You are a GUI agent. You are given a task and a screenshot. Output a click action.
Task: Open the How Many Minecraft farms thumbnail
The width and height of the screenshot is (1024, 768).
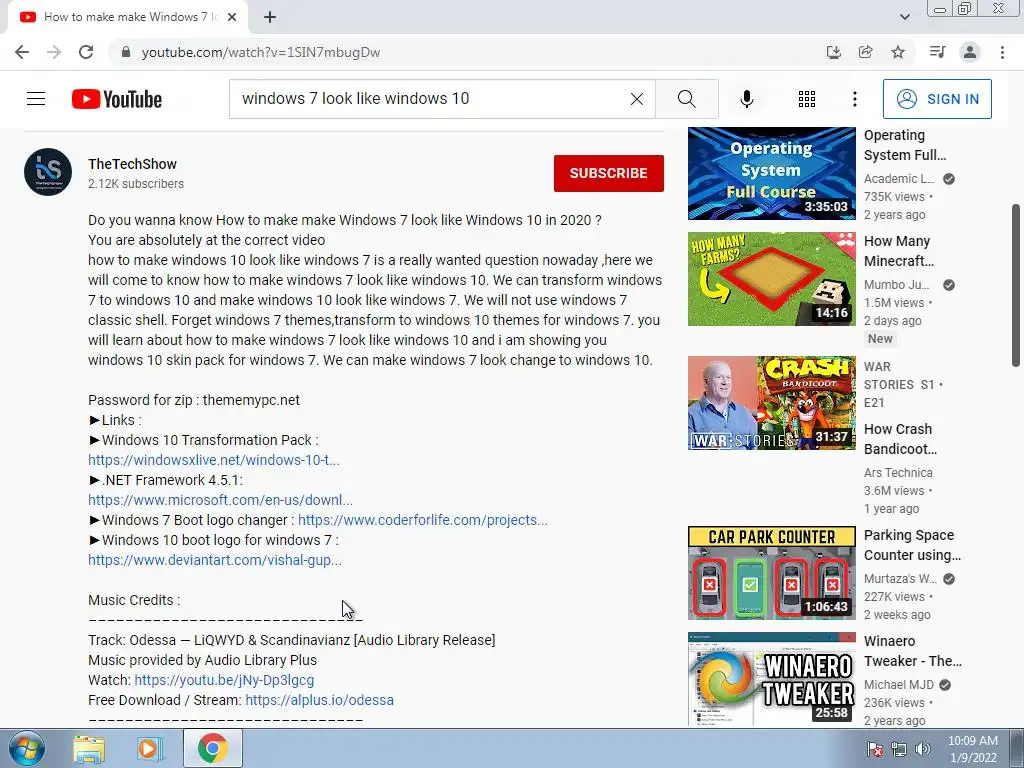point(771,279)
